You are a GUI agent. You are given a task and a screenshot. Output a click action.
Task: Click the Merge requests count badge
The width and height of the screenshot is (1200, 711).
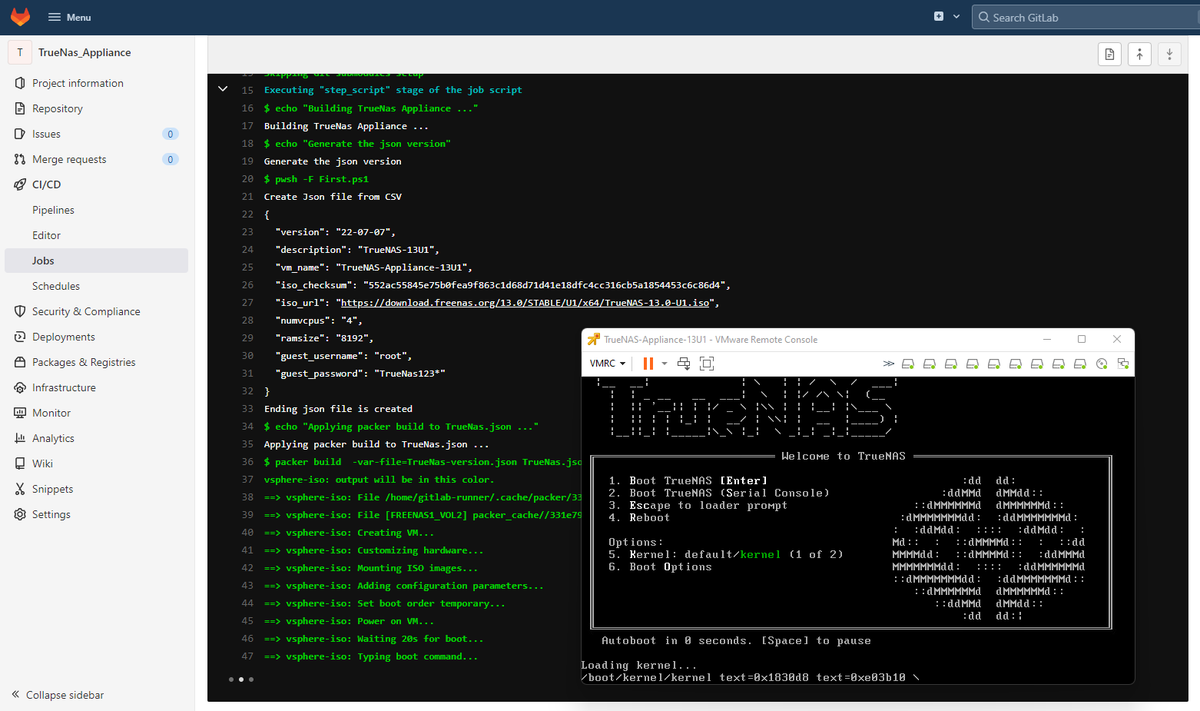(x=170, y=159)
